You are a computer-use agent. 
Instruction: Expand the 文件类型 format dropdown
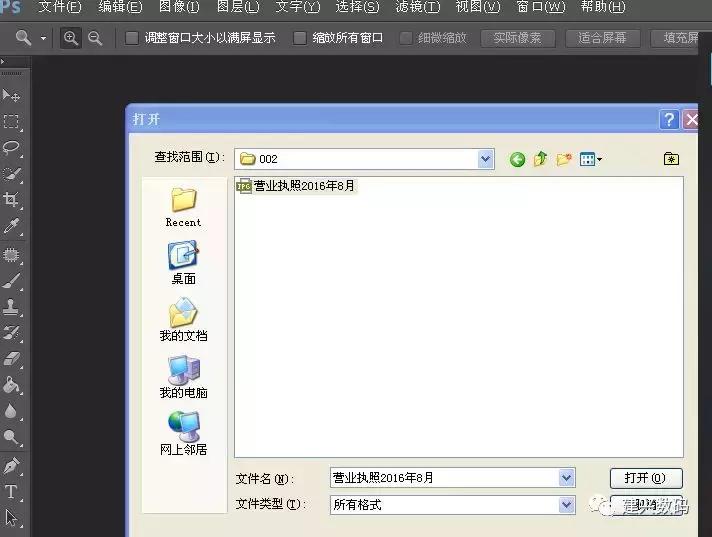566,505
